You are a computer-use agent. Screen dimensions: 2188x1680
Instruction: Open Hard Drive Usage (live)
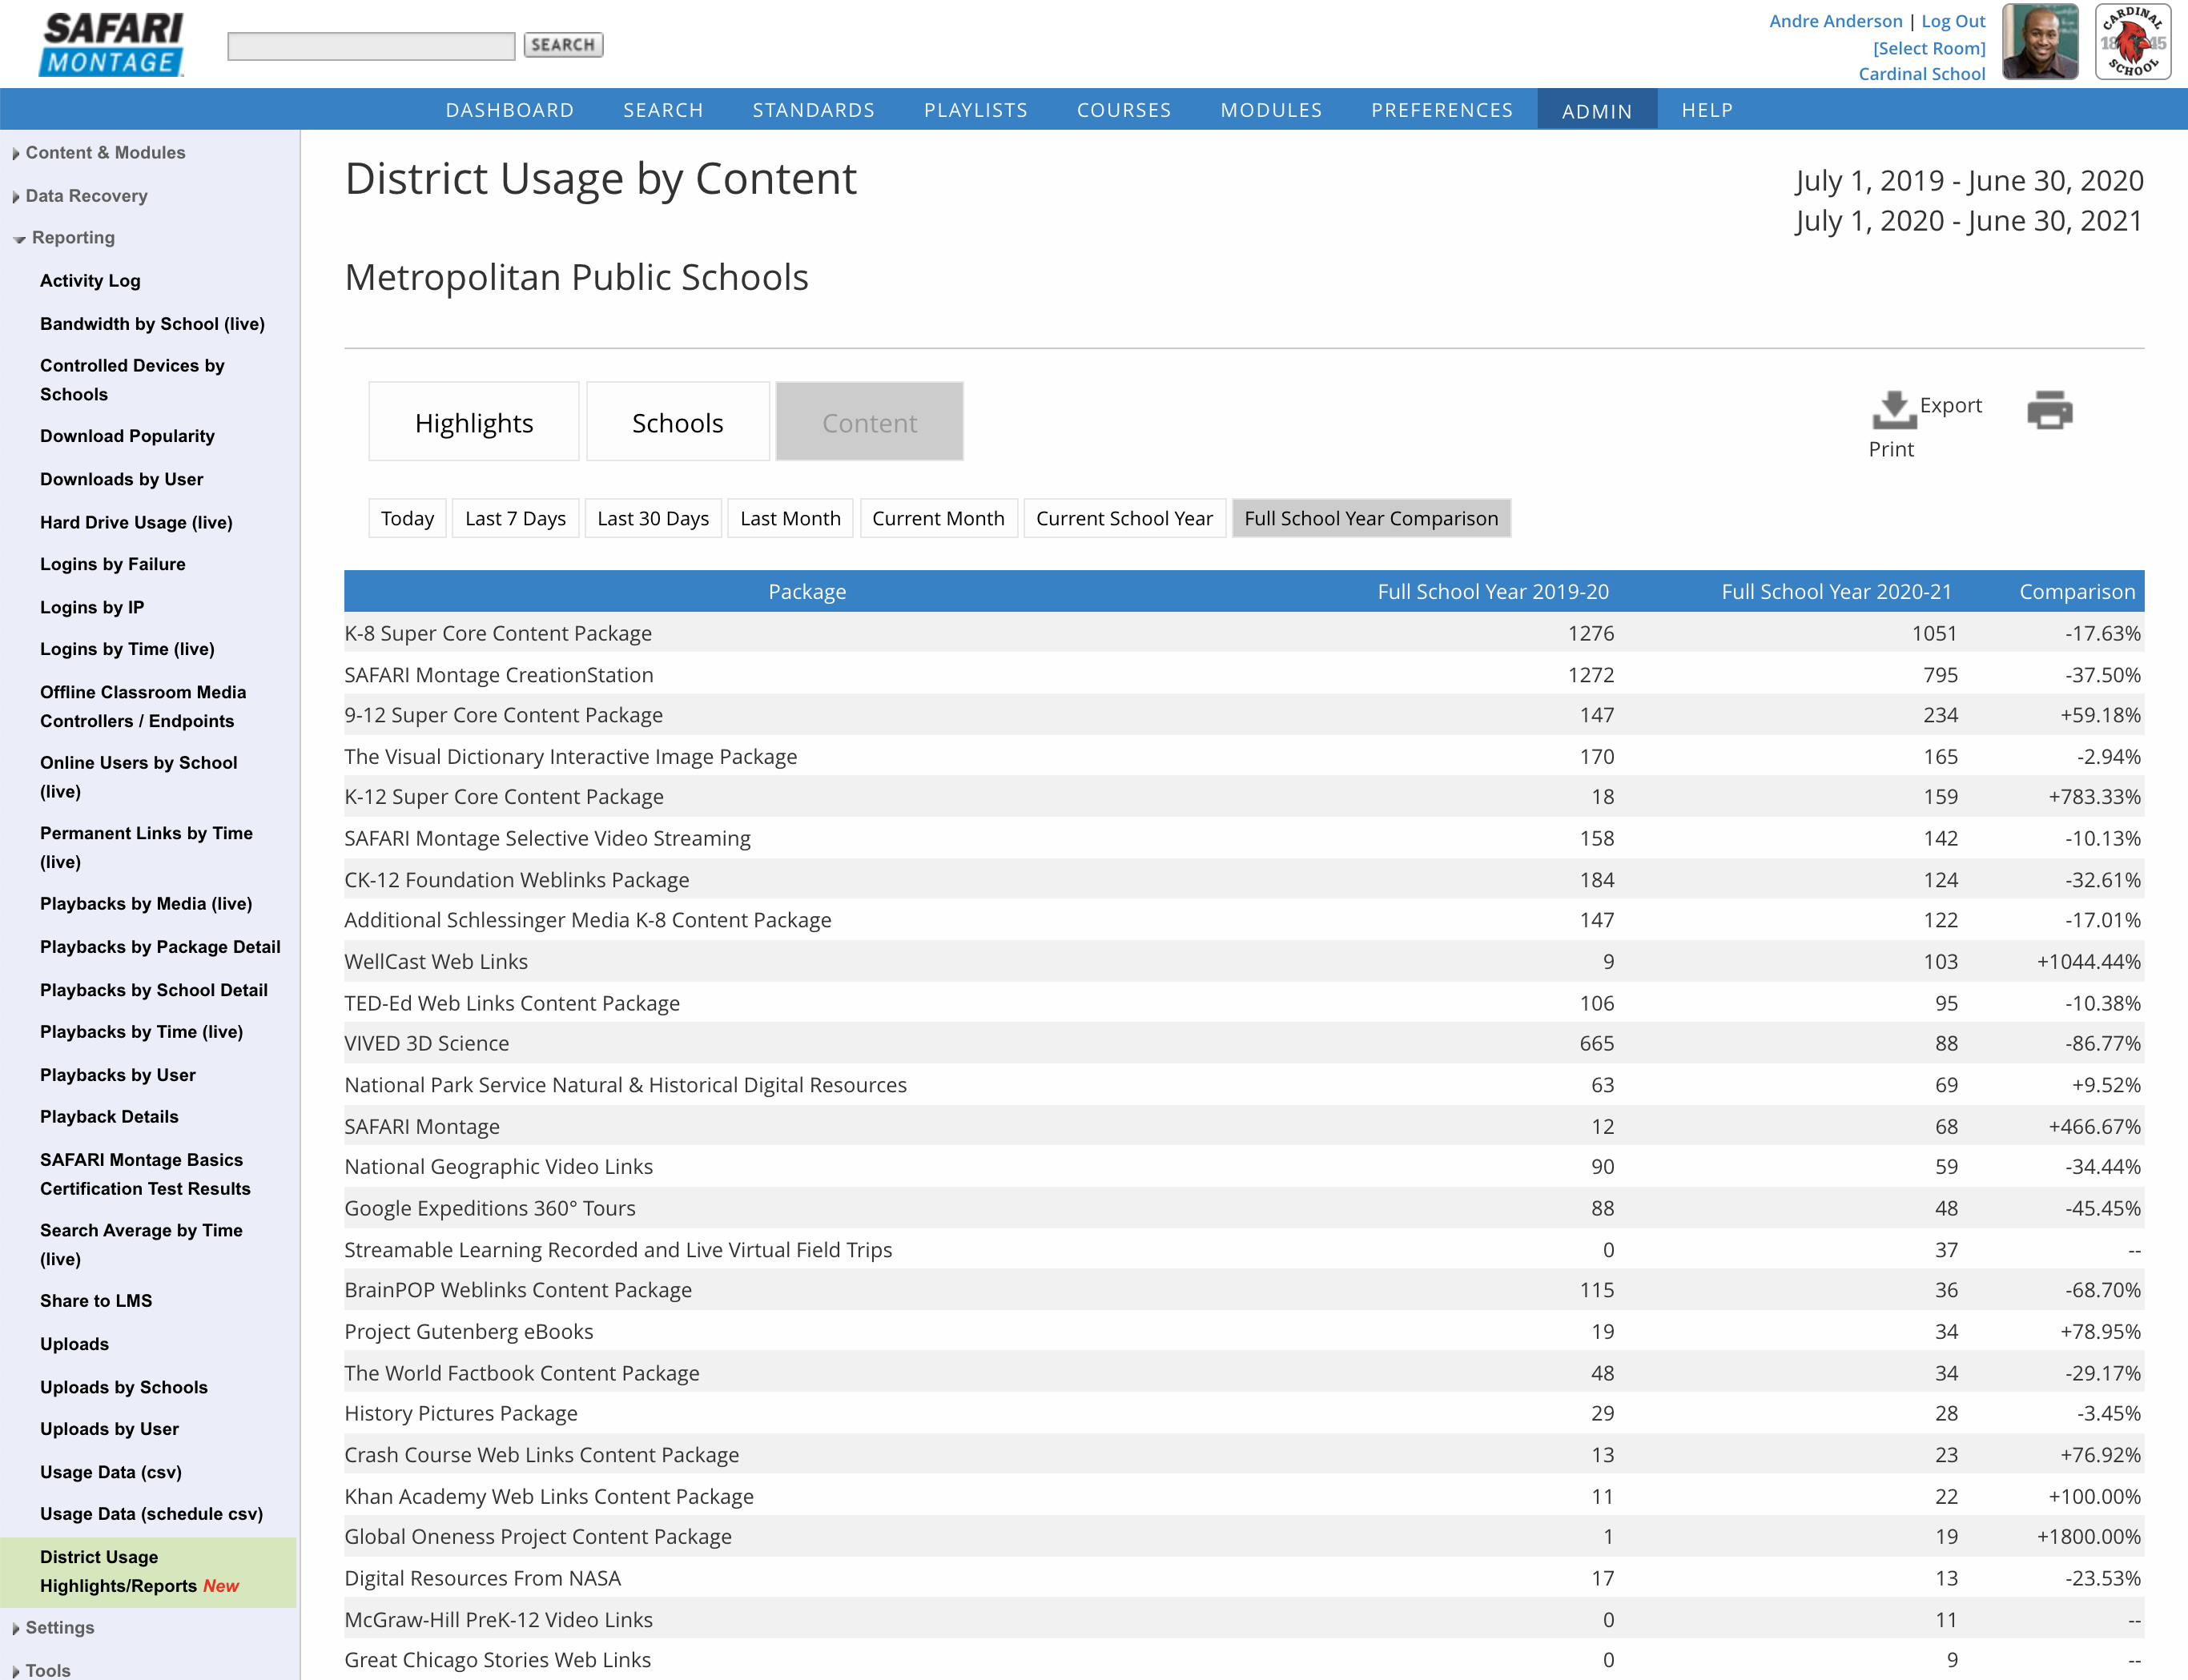(136, 522)
